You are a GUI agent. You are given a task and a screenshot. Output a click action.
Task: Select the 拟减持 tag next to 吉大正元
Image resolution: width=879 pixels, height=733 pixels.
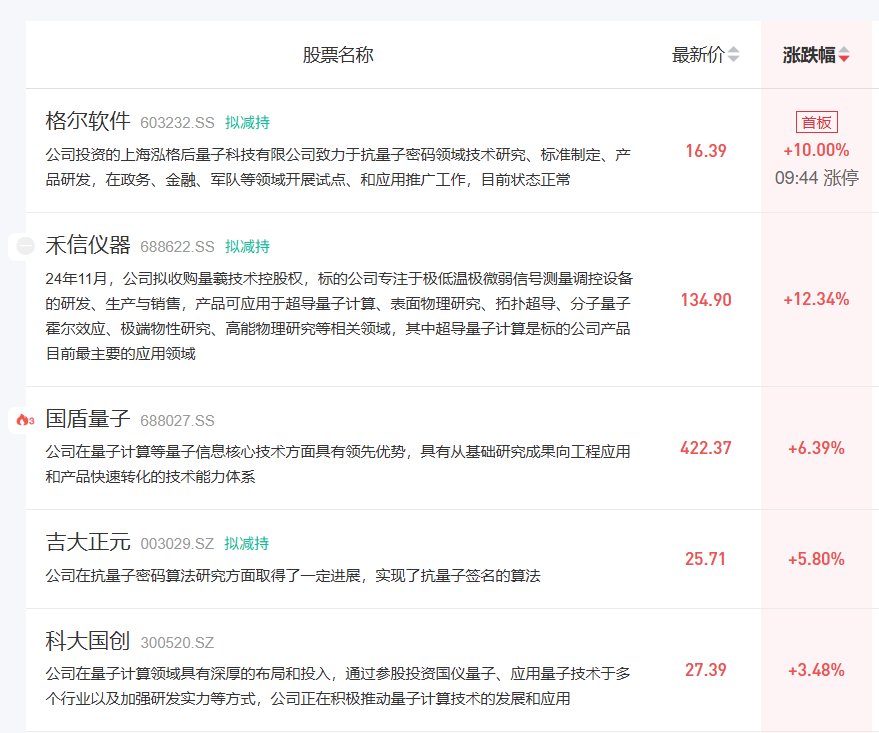point(247,544)
